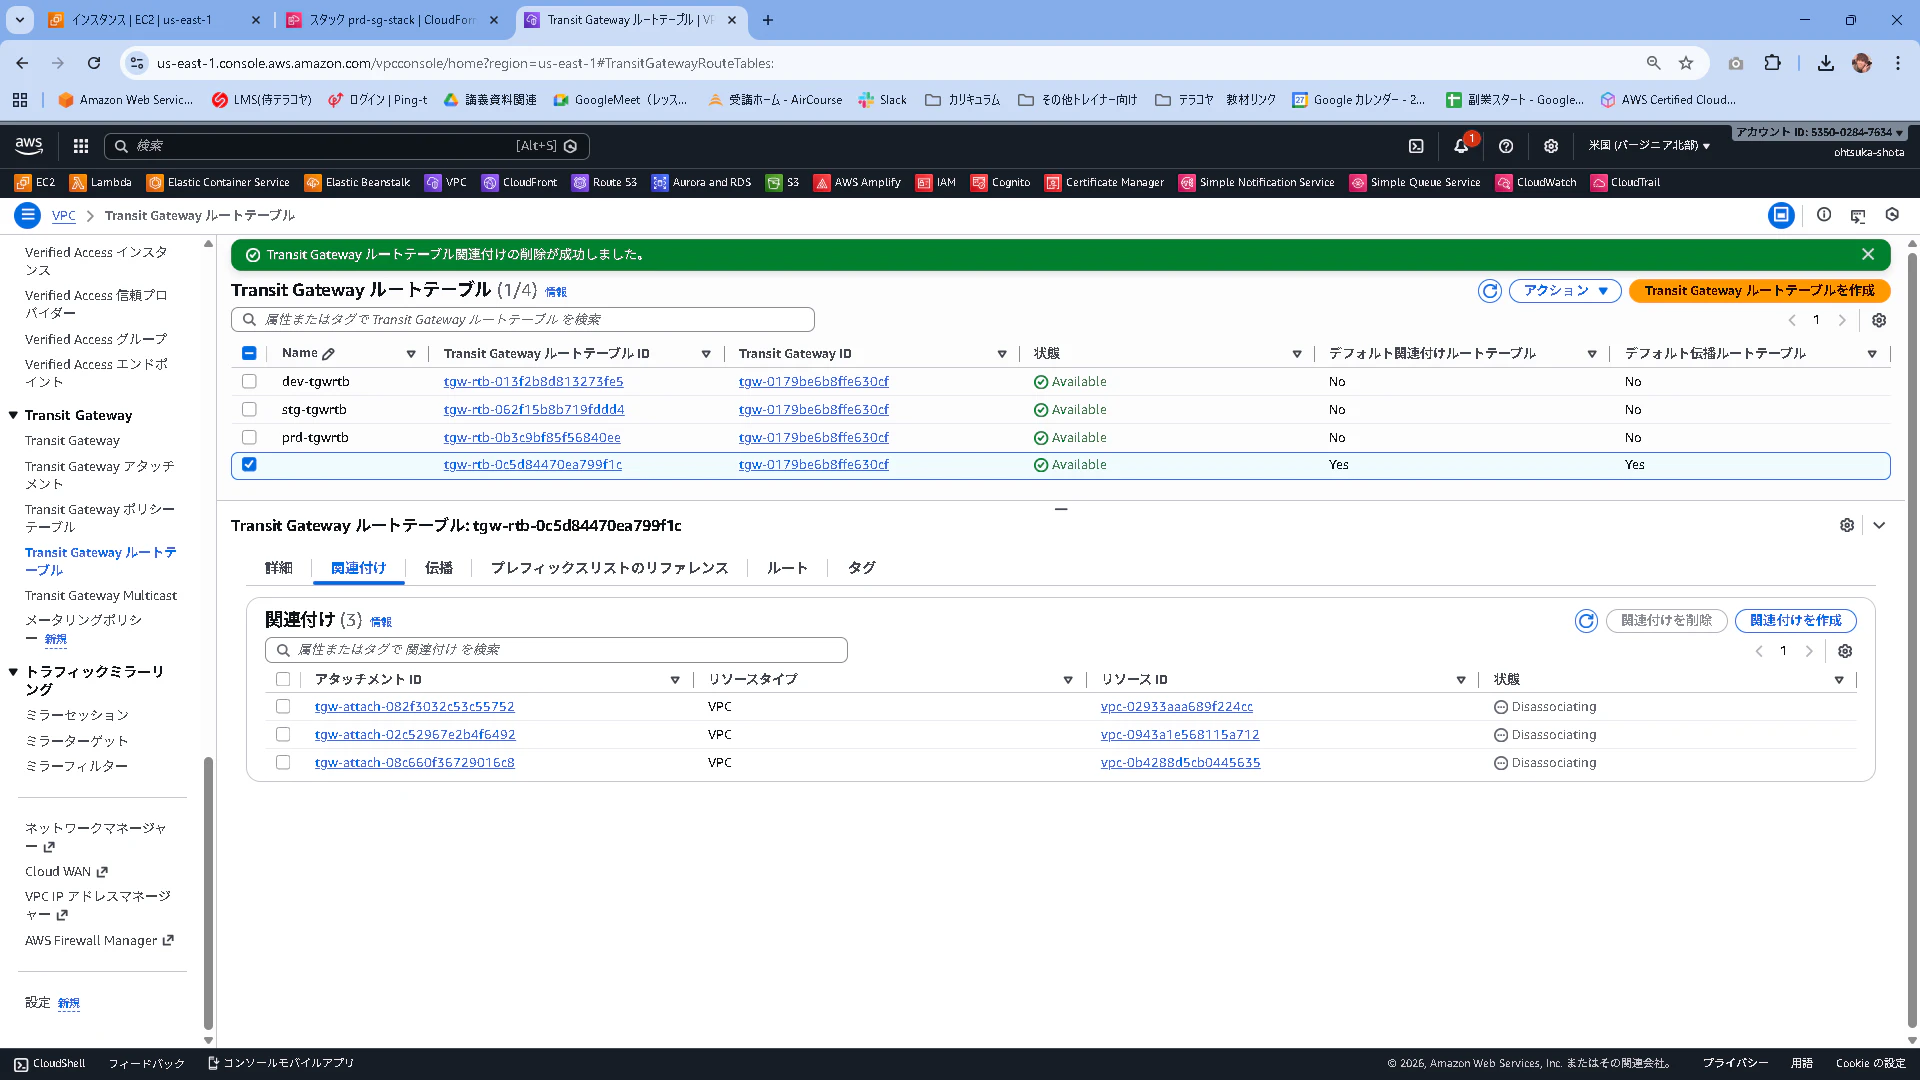Viewport: 1920px width, 1080px height.
Task: Click the AWS top search bar
Action: [x=346, y=146]
